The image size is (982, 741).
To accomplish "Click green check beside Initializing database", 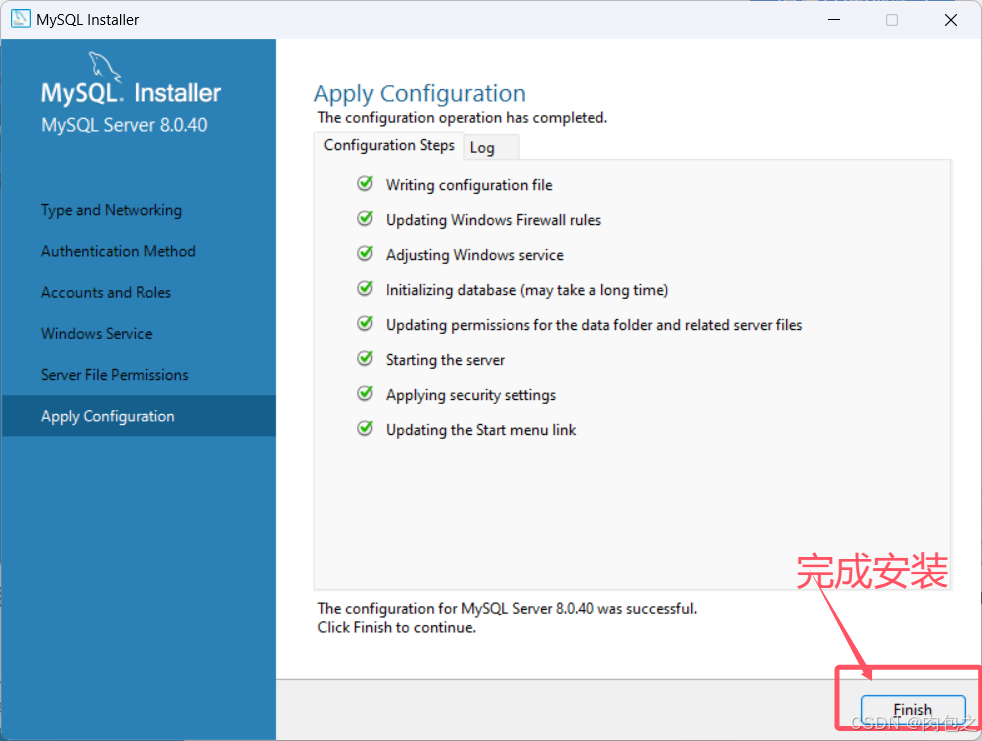I will [x=365, y=289].
